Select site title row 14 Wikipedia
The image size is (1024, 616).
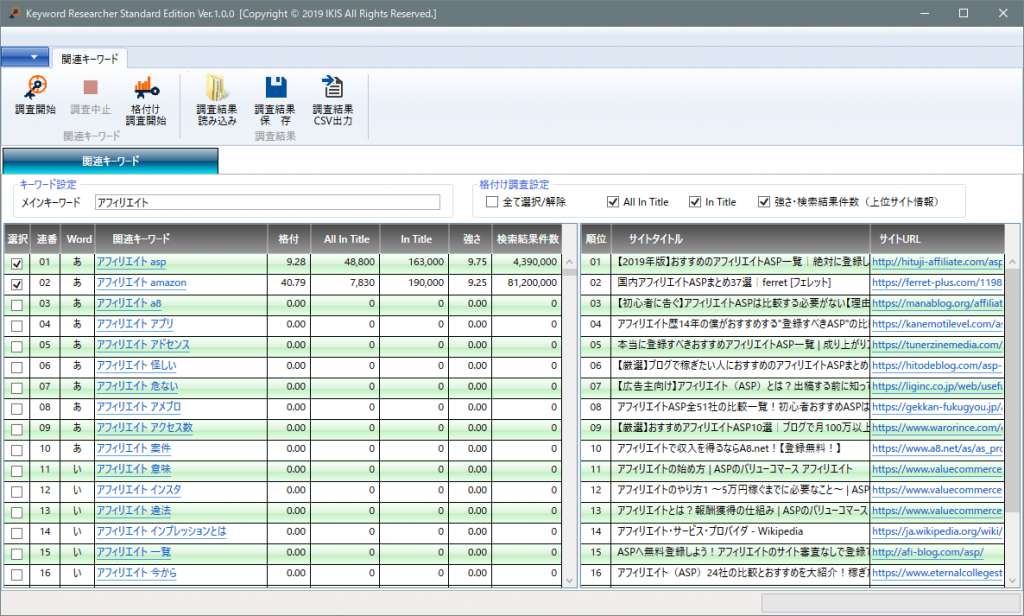741,532
